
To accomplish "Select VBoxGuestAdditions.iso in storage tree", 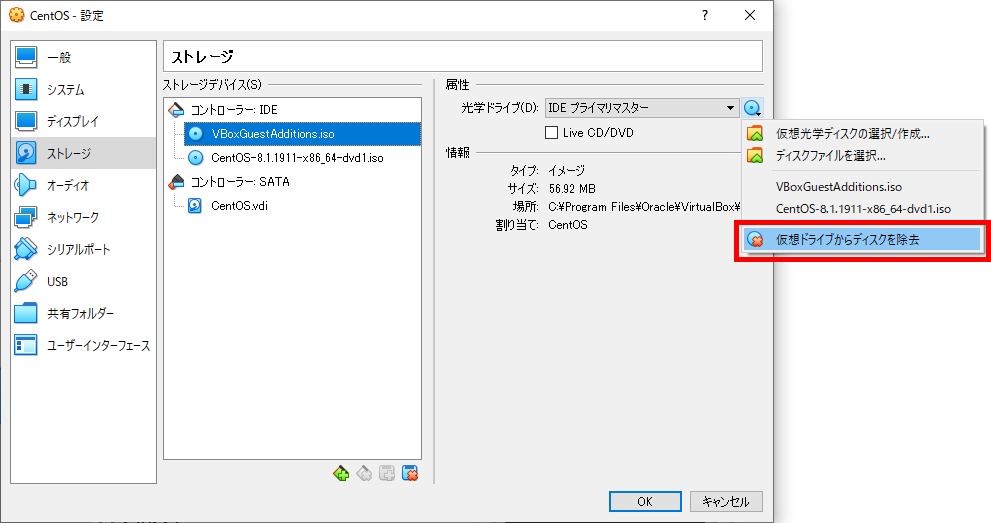I will pyautogui.click(x=302, y=134).
